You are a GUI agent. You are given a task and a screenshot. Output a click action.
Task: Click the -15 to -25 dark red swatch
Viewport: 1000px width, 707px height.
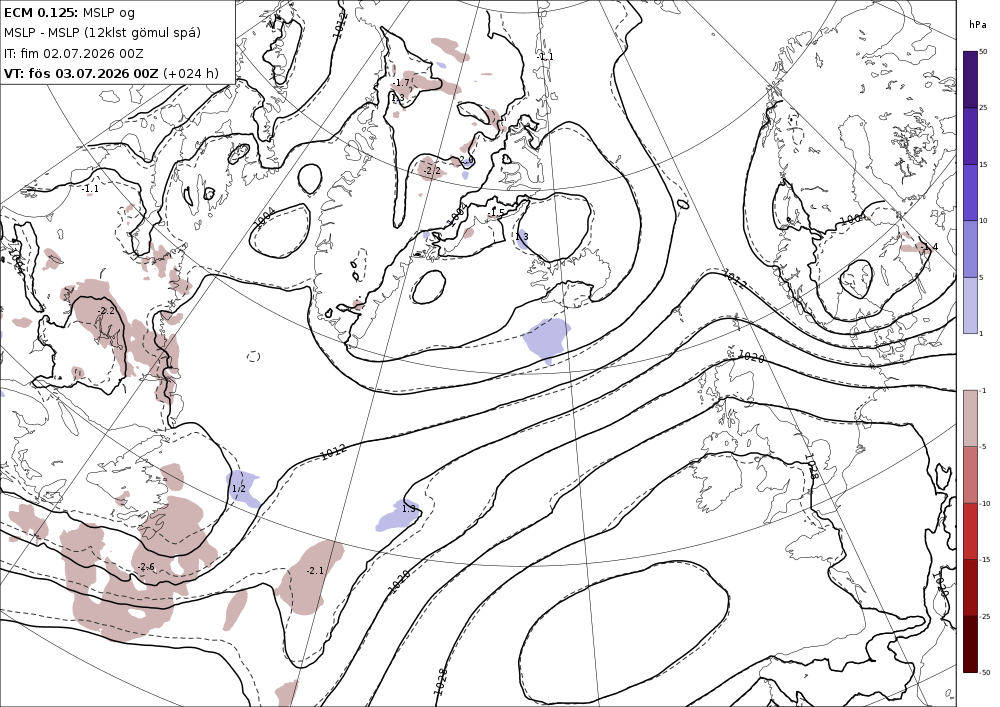[970, 588]
